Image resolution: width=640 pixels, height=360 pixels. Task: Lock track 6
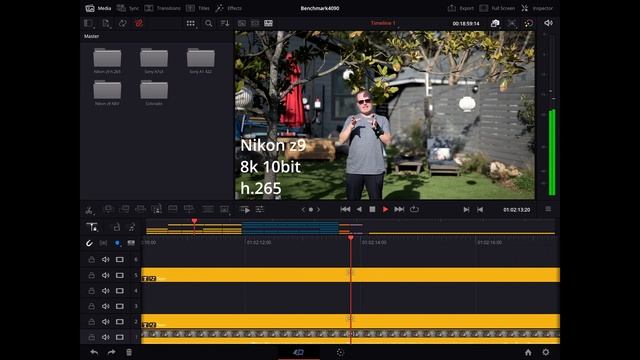click(91, 260)
